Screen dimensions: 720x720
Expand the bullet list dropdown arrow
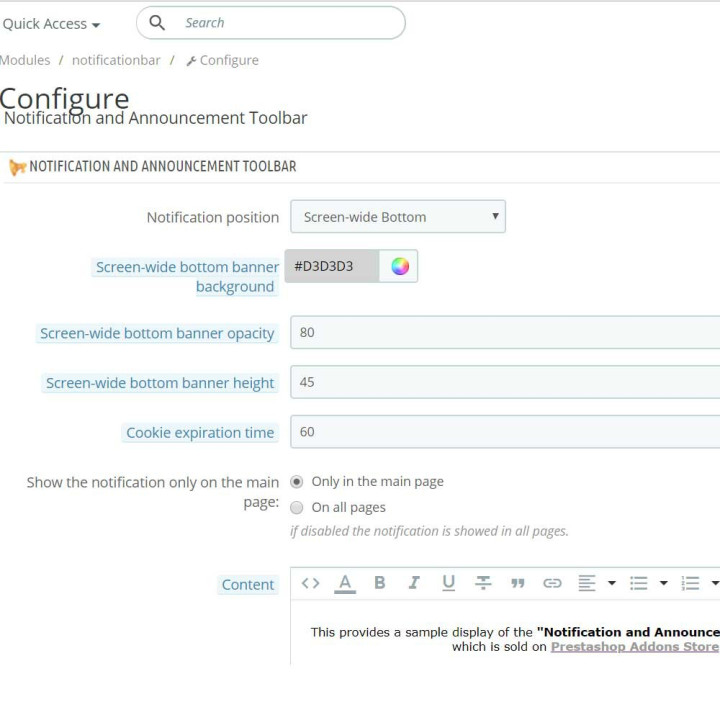(x=664, y=583)
